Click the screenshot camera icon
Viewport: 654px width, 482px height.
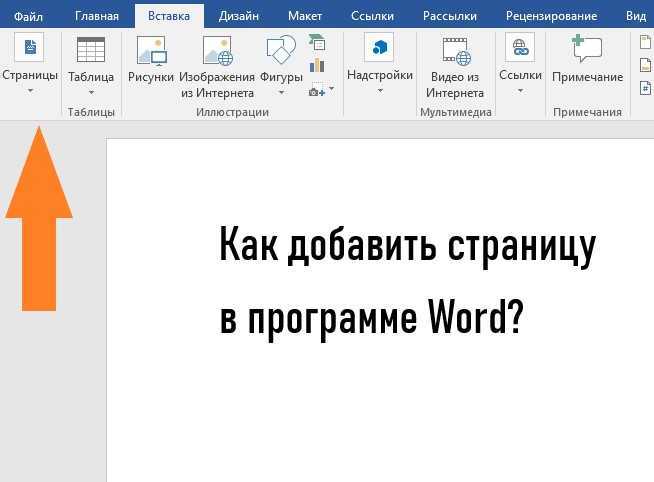tap(317, 92)
